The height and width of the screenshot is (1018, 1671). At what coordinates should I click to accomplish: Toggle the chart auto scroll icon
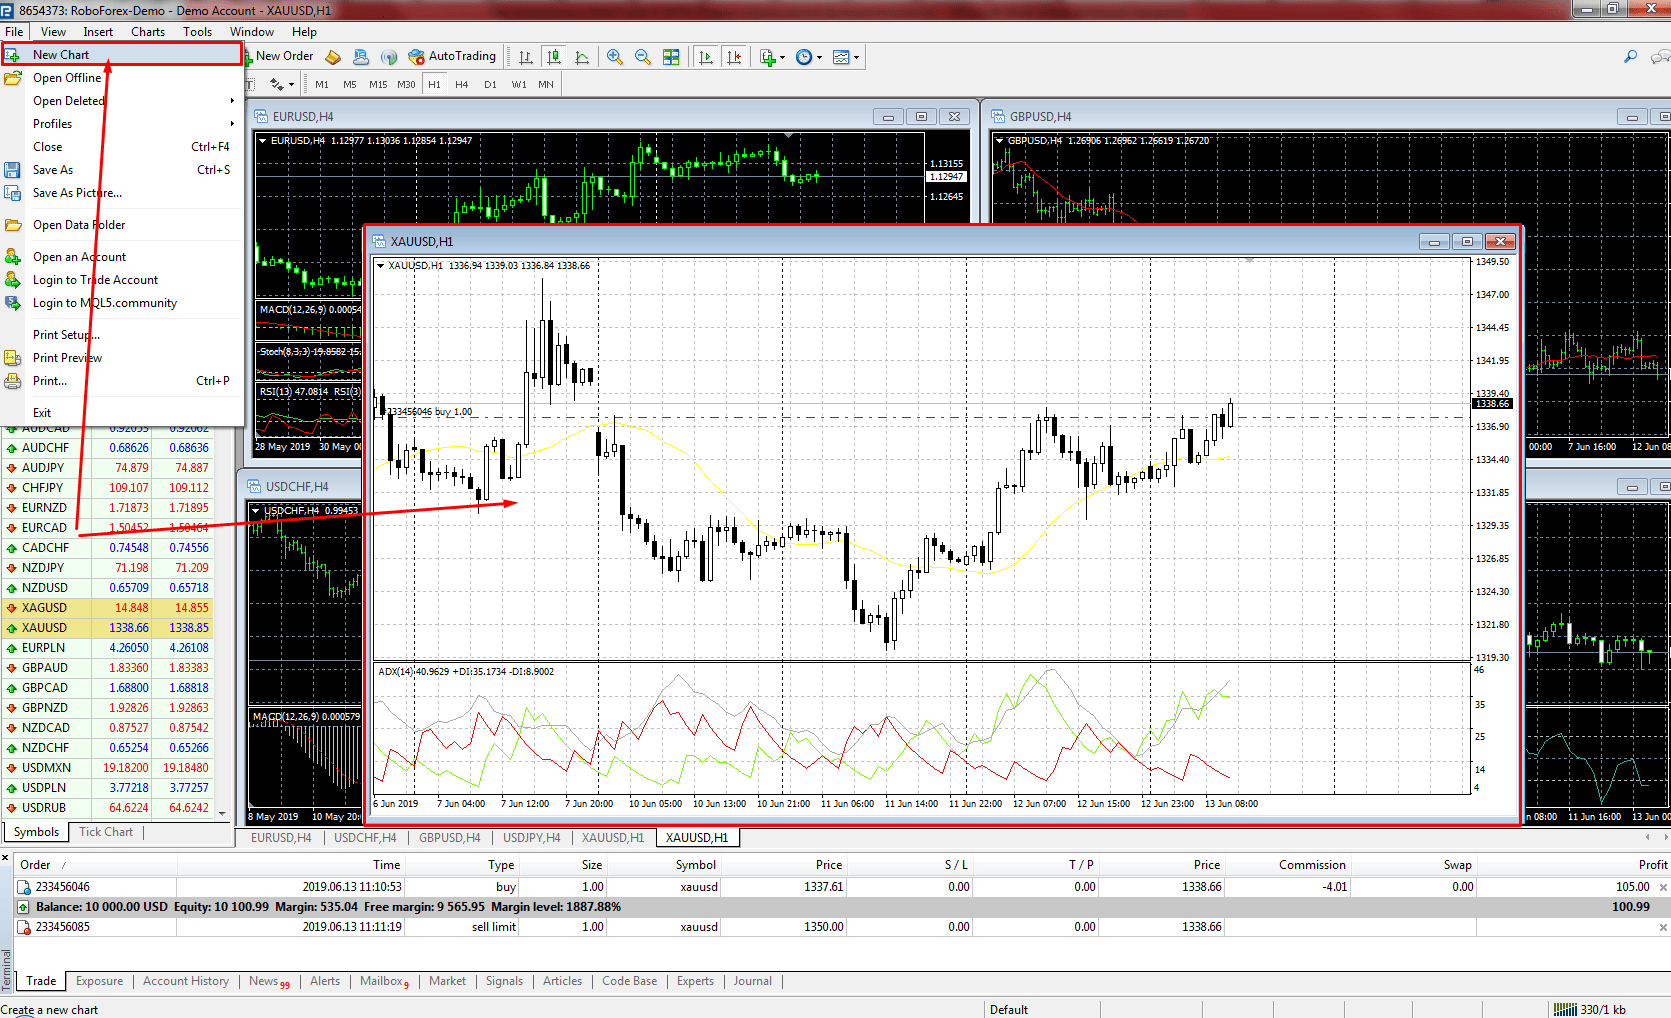(706, 57)
